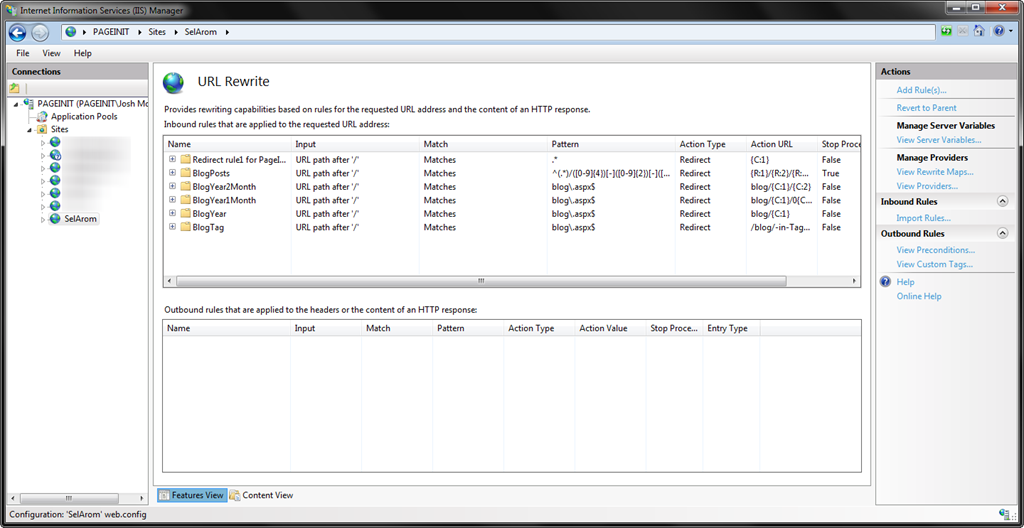Click the SelArom site globe icon
This screenshot has height=528, width=1024.
pyautogui.click(x=55, y=219)
